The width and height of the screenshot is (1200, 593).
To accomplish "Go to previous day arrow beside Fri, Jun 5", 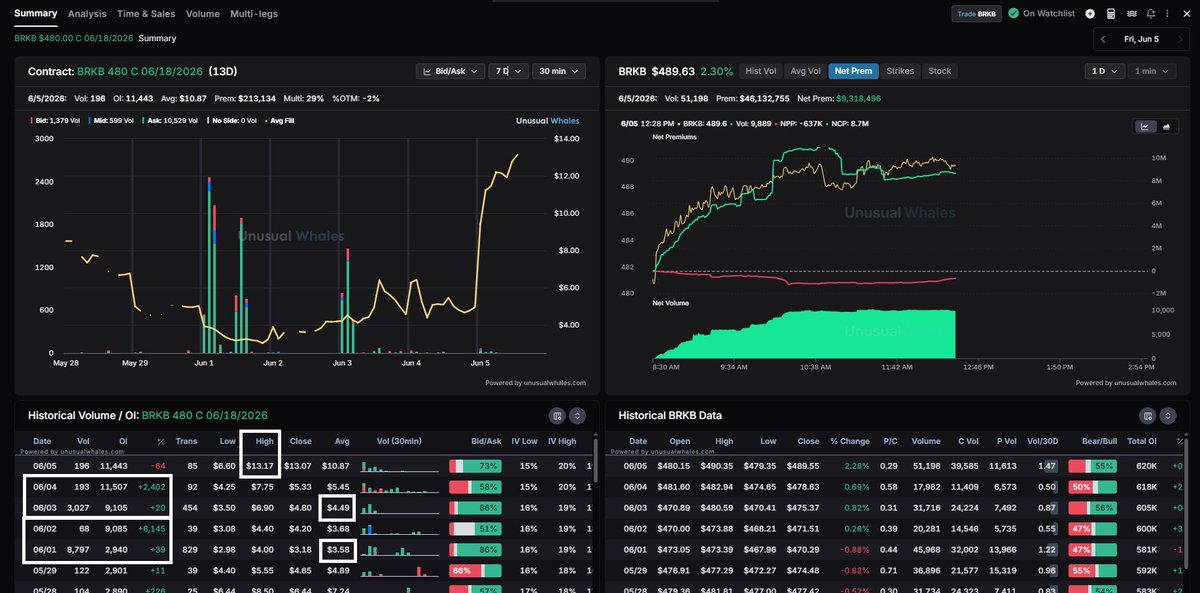I will point(1103,39).
